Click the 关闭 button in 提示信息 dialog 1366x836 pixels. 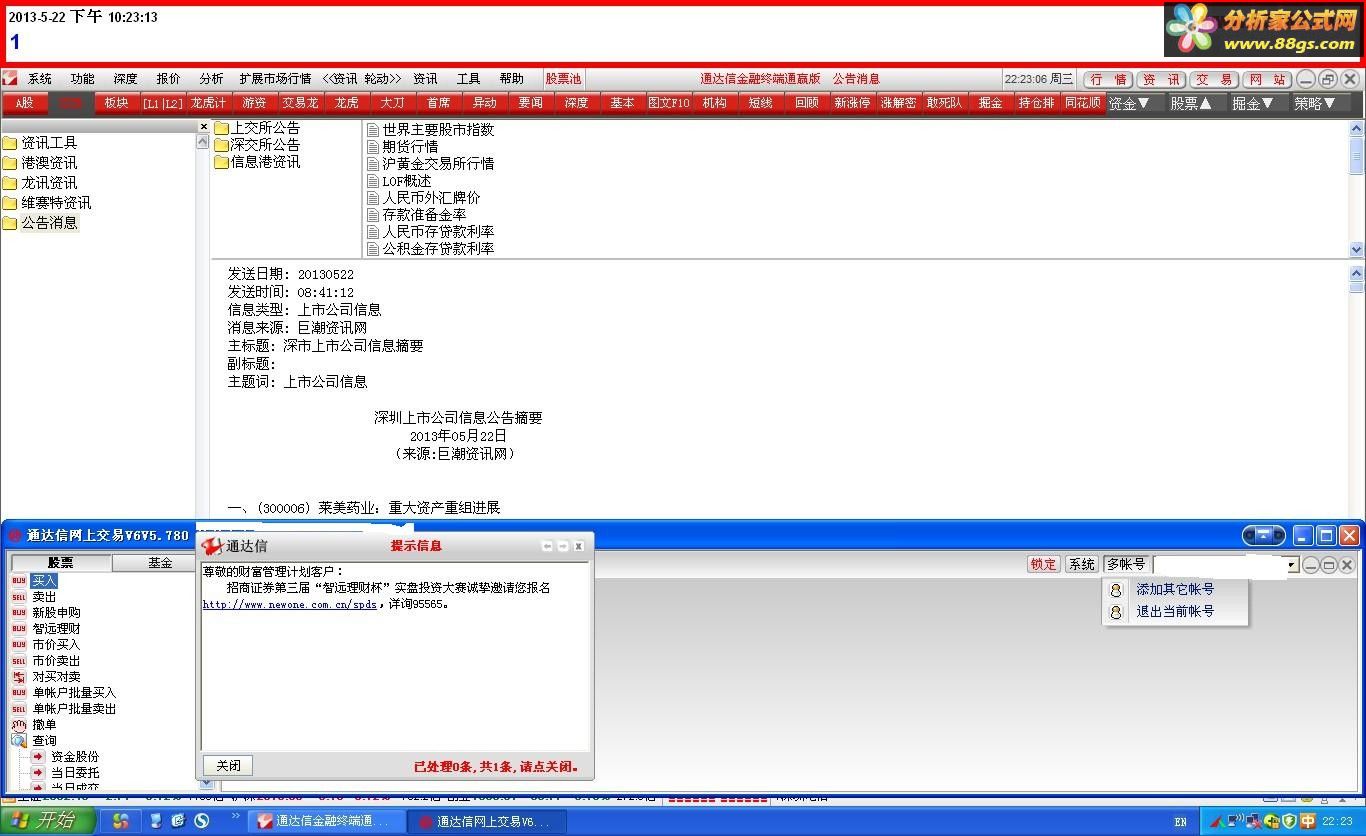pyautogui.click(x=228, y=766)
